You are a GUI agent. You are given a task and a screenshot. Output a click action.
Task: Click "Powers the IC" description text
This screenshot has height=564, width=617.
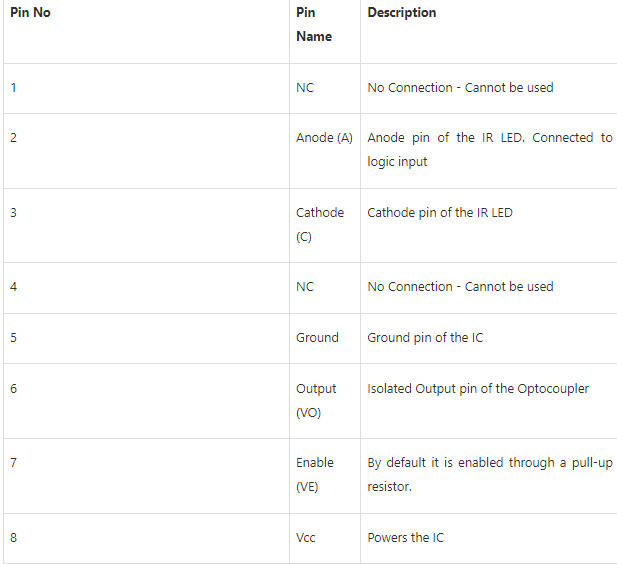click(406, 538)
